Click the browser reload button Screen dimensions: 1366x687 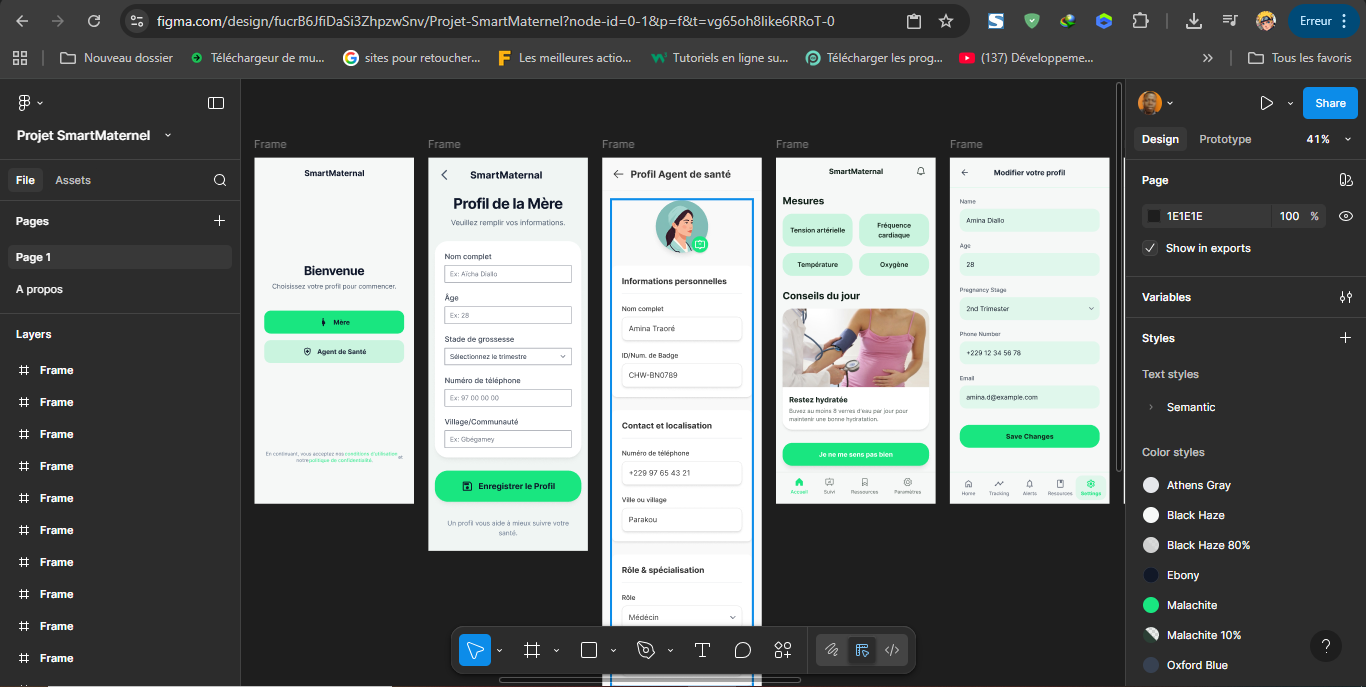tap(93, 21)
